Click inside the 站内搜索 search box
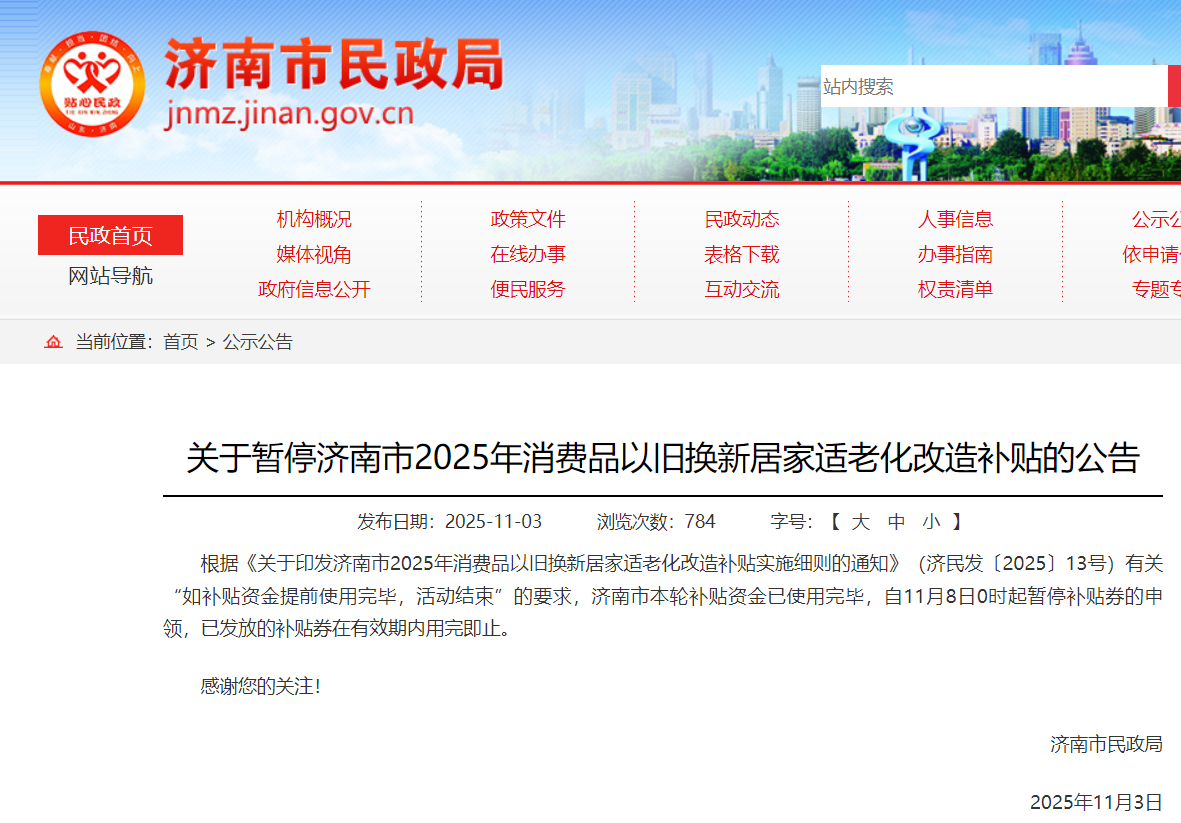The height and width of the screenshot is (823, 1181). click(990, 87)
